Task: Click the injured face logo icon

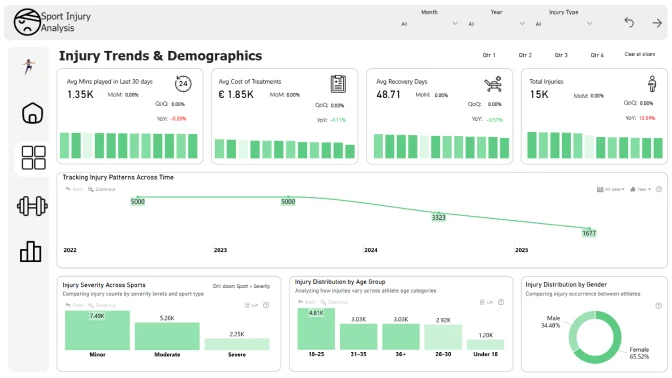Action: [x=27, y=22]
